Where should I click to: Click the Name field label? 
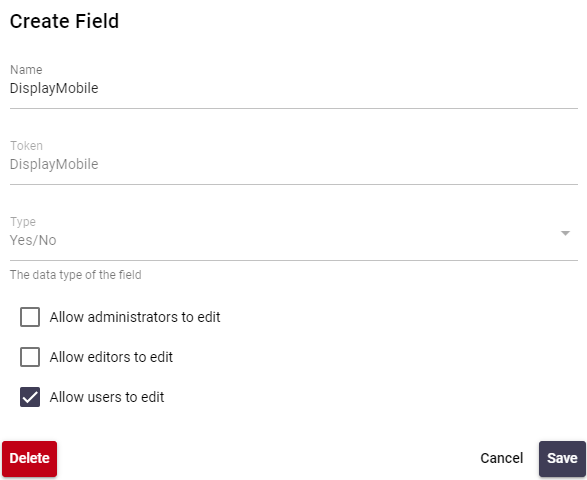tap(26, 70)
